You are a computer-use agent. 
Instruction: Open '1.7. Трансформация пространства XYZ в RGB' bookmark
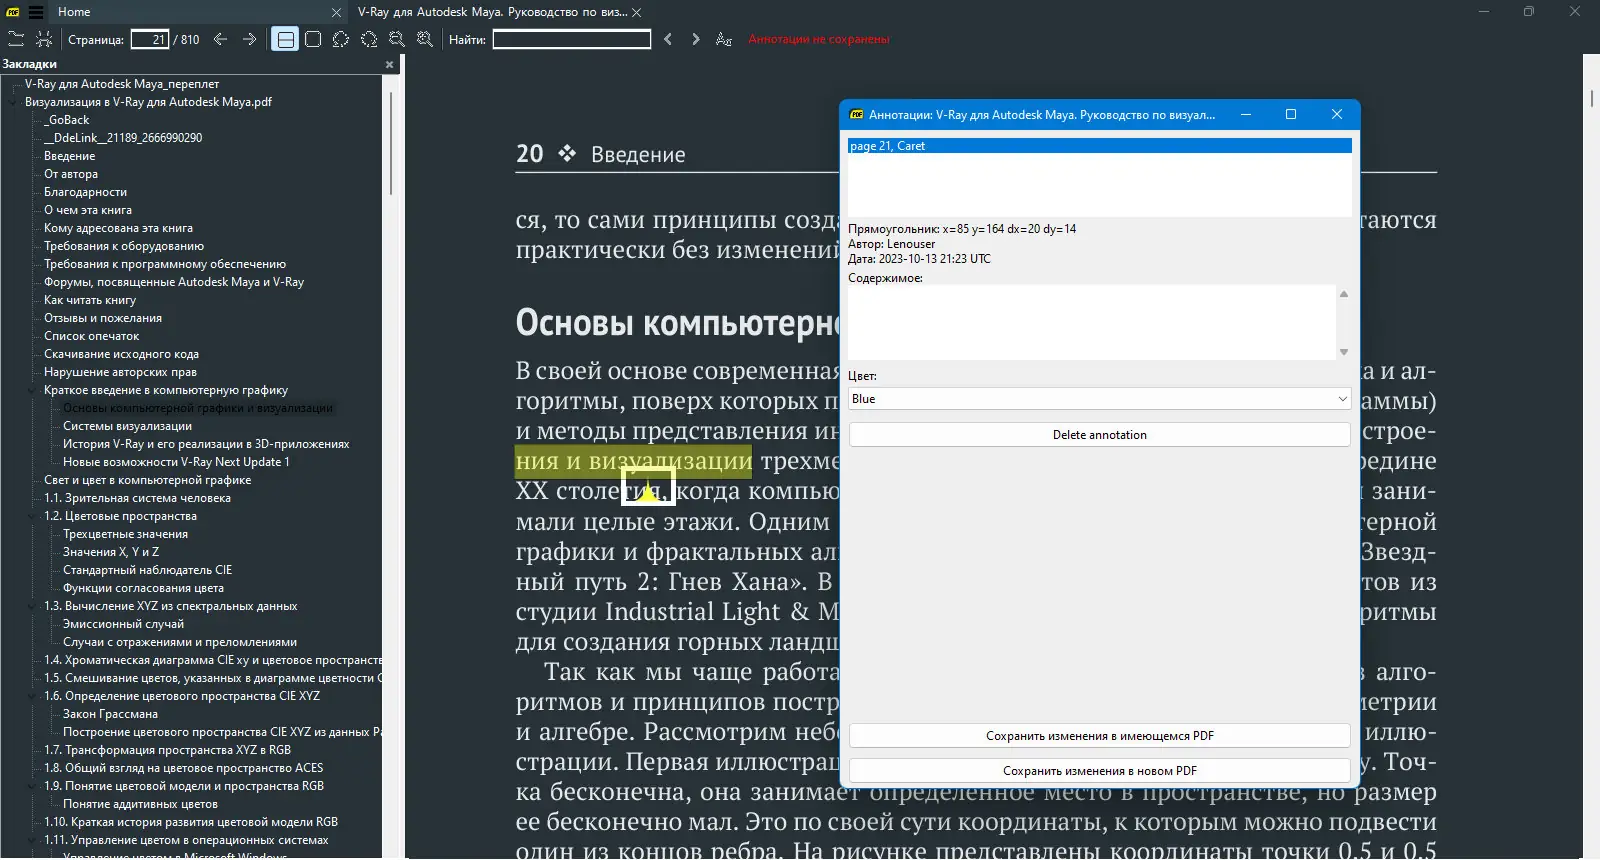coord(168,750)
